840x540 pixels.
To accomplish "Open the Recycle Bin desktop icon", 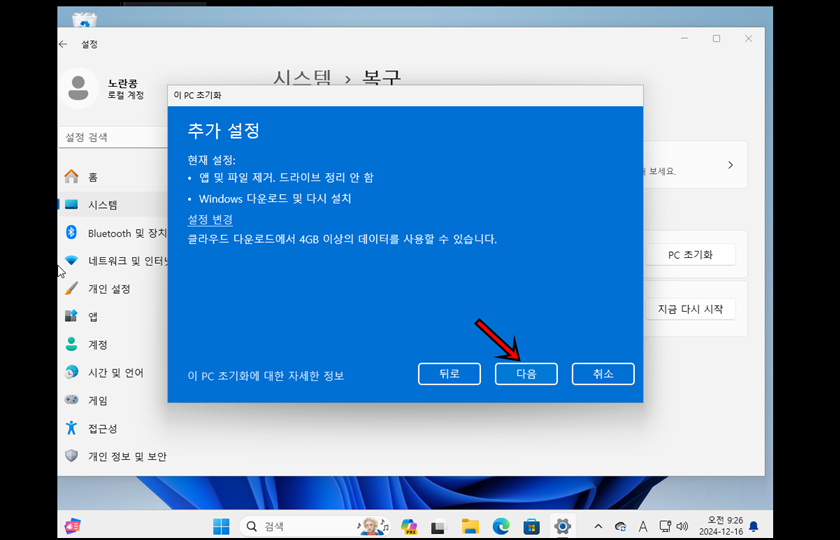I will tap(85, 18).
